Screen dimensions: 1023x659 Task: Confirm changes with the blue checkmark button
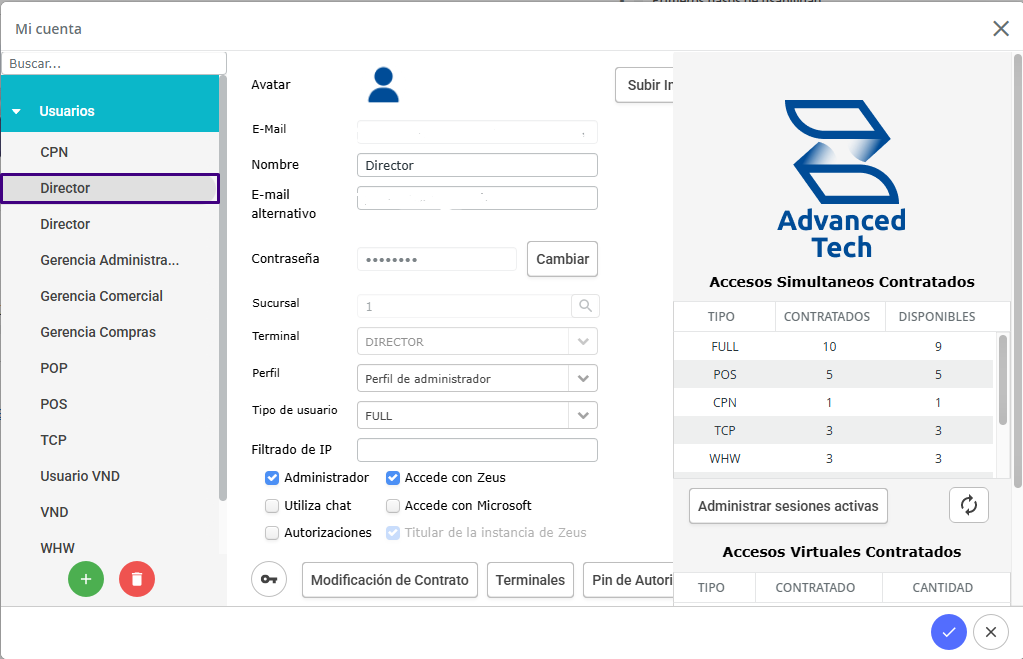(x=948, y=632)
